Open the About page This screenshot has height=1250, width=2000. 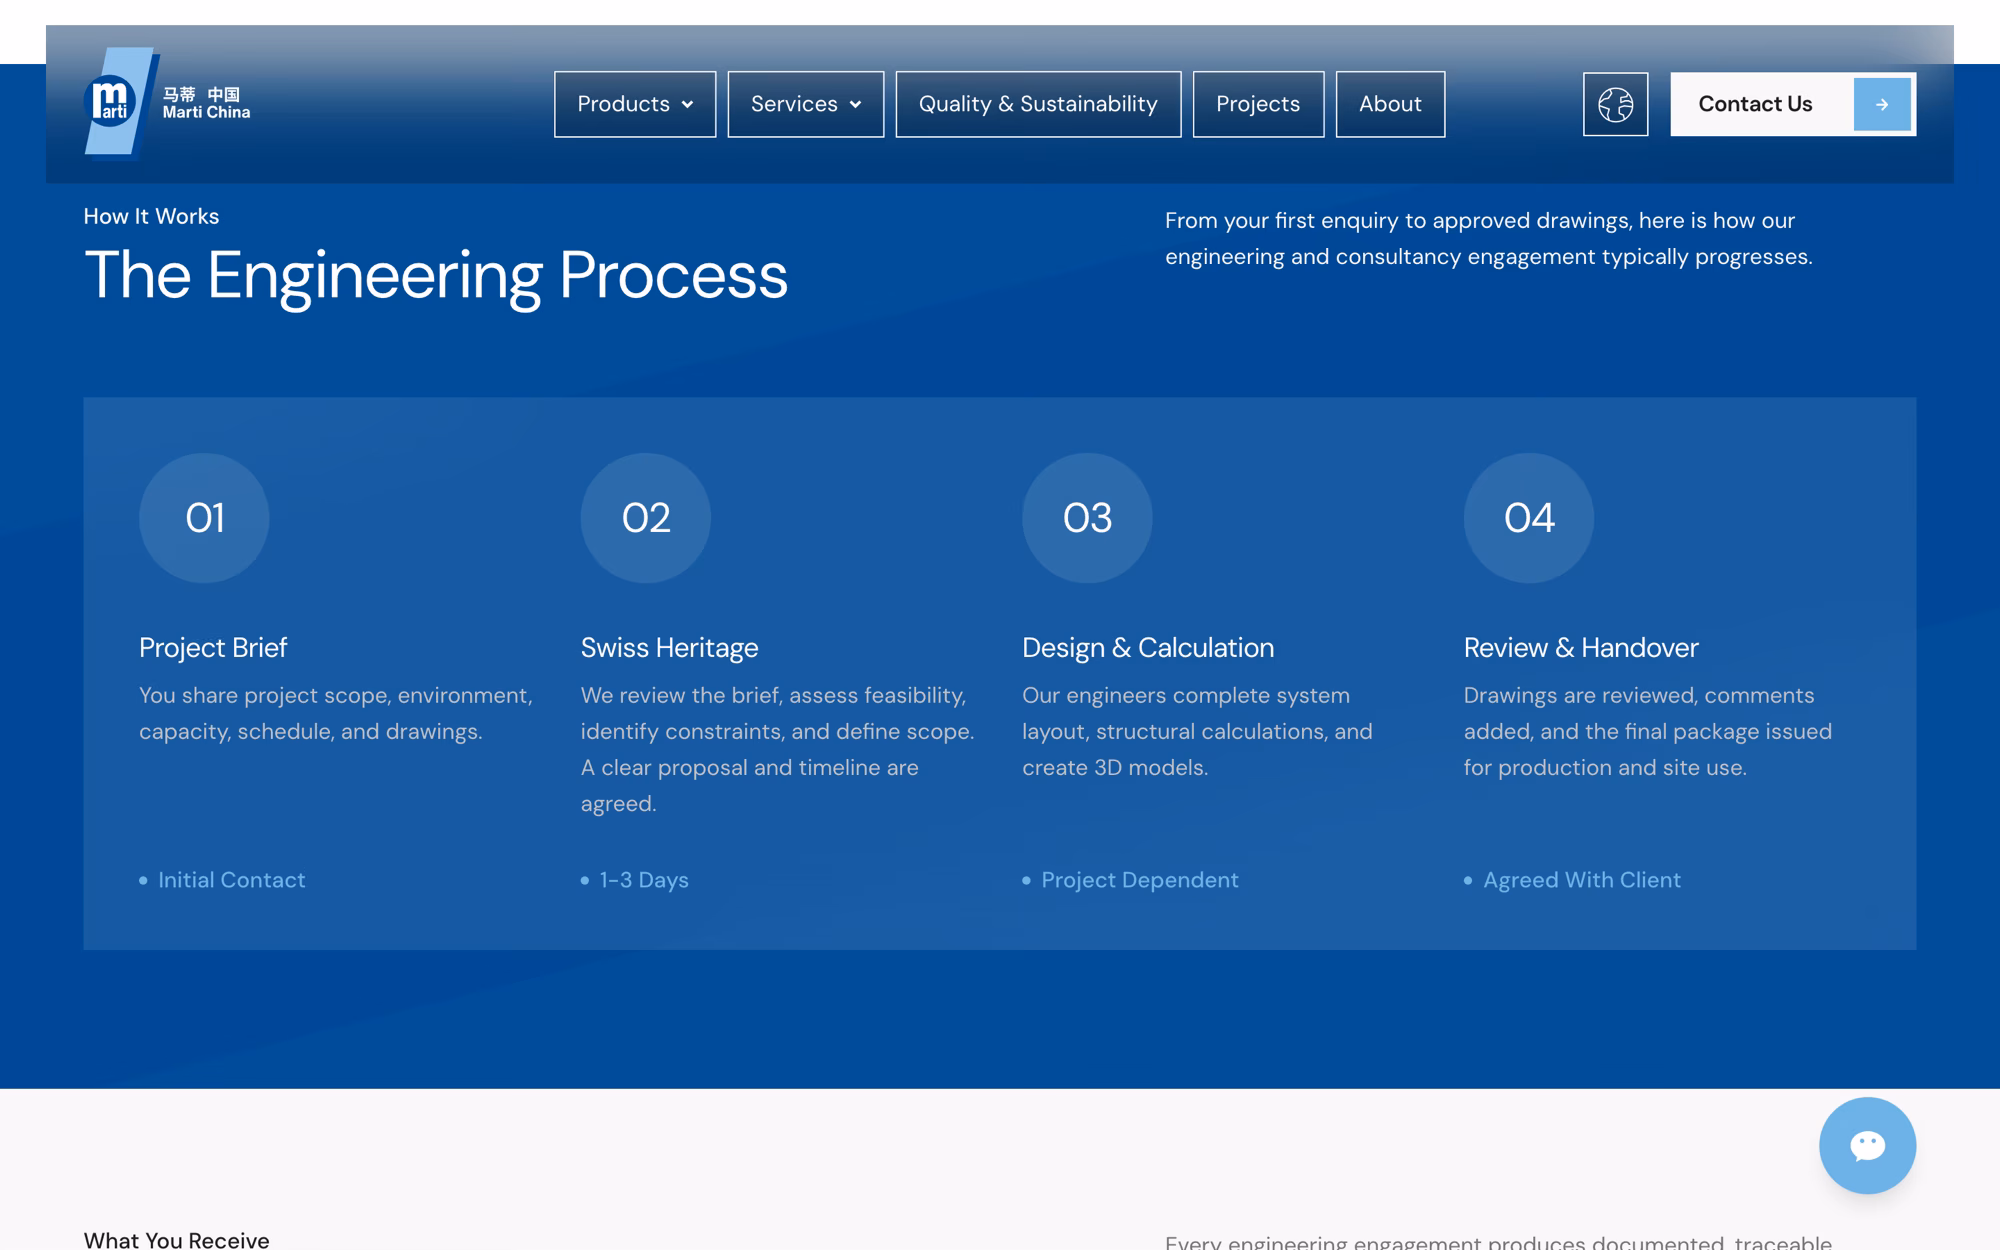point(1390,104)
